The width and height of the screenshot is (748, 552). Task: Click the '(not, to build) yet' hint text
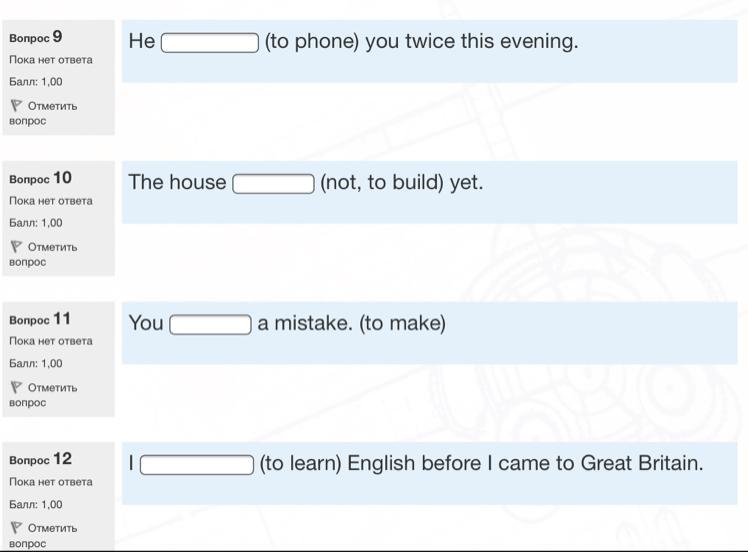[402, 183]
